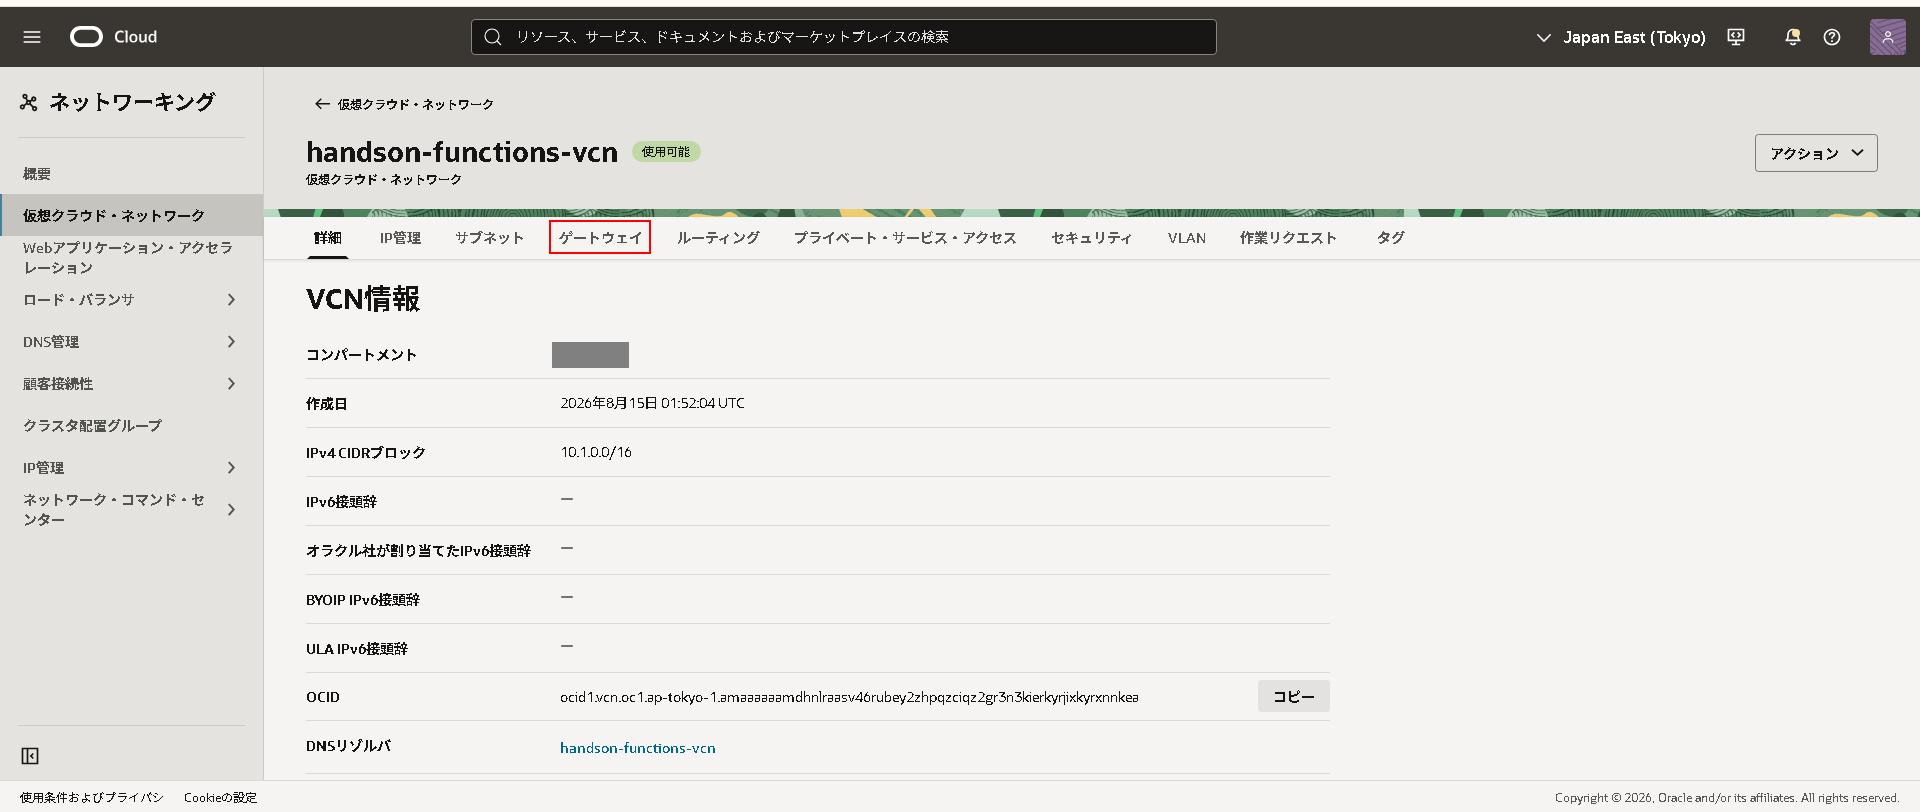
Task: Open the VLAN tab
Action: 1187,238
